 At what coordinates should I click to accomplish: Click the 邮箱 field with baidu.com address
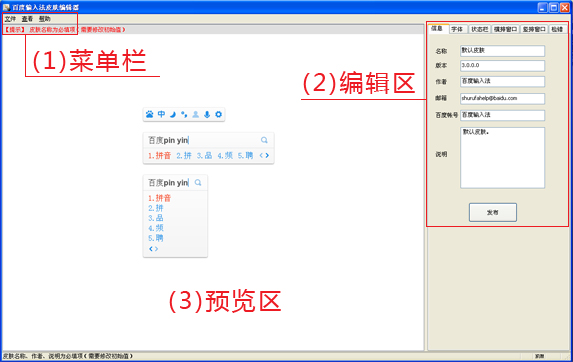click(502, 99)
